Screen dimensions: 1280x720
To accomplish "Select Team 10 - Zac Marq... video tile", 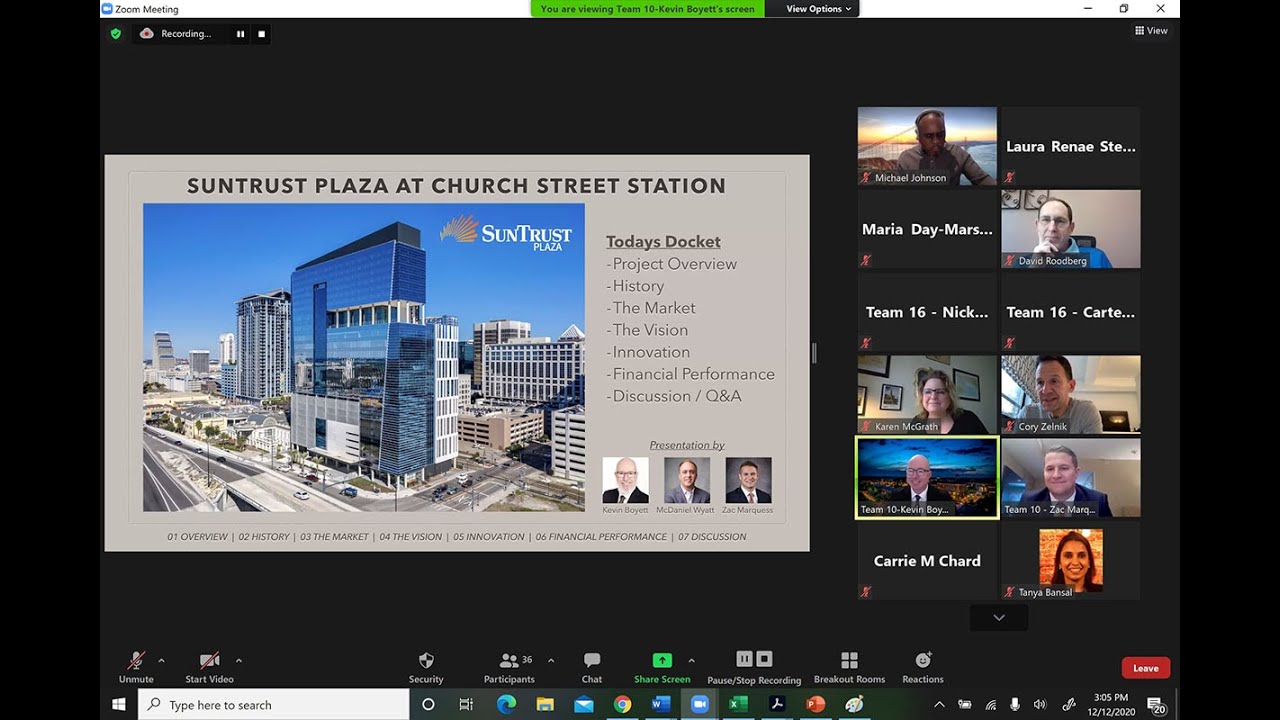I will 1071,478.
